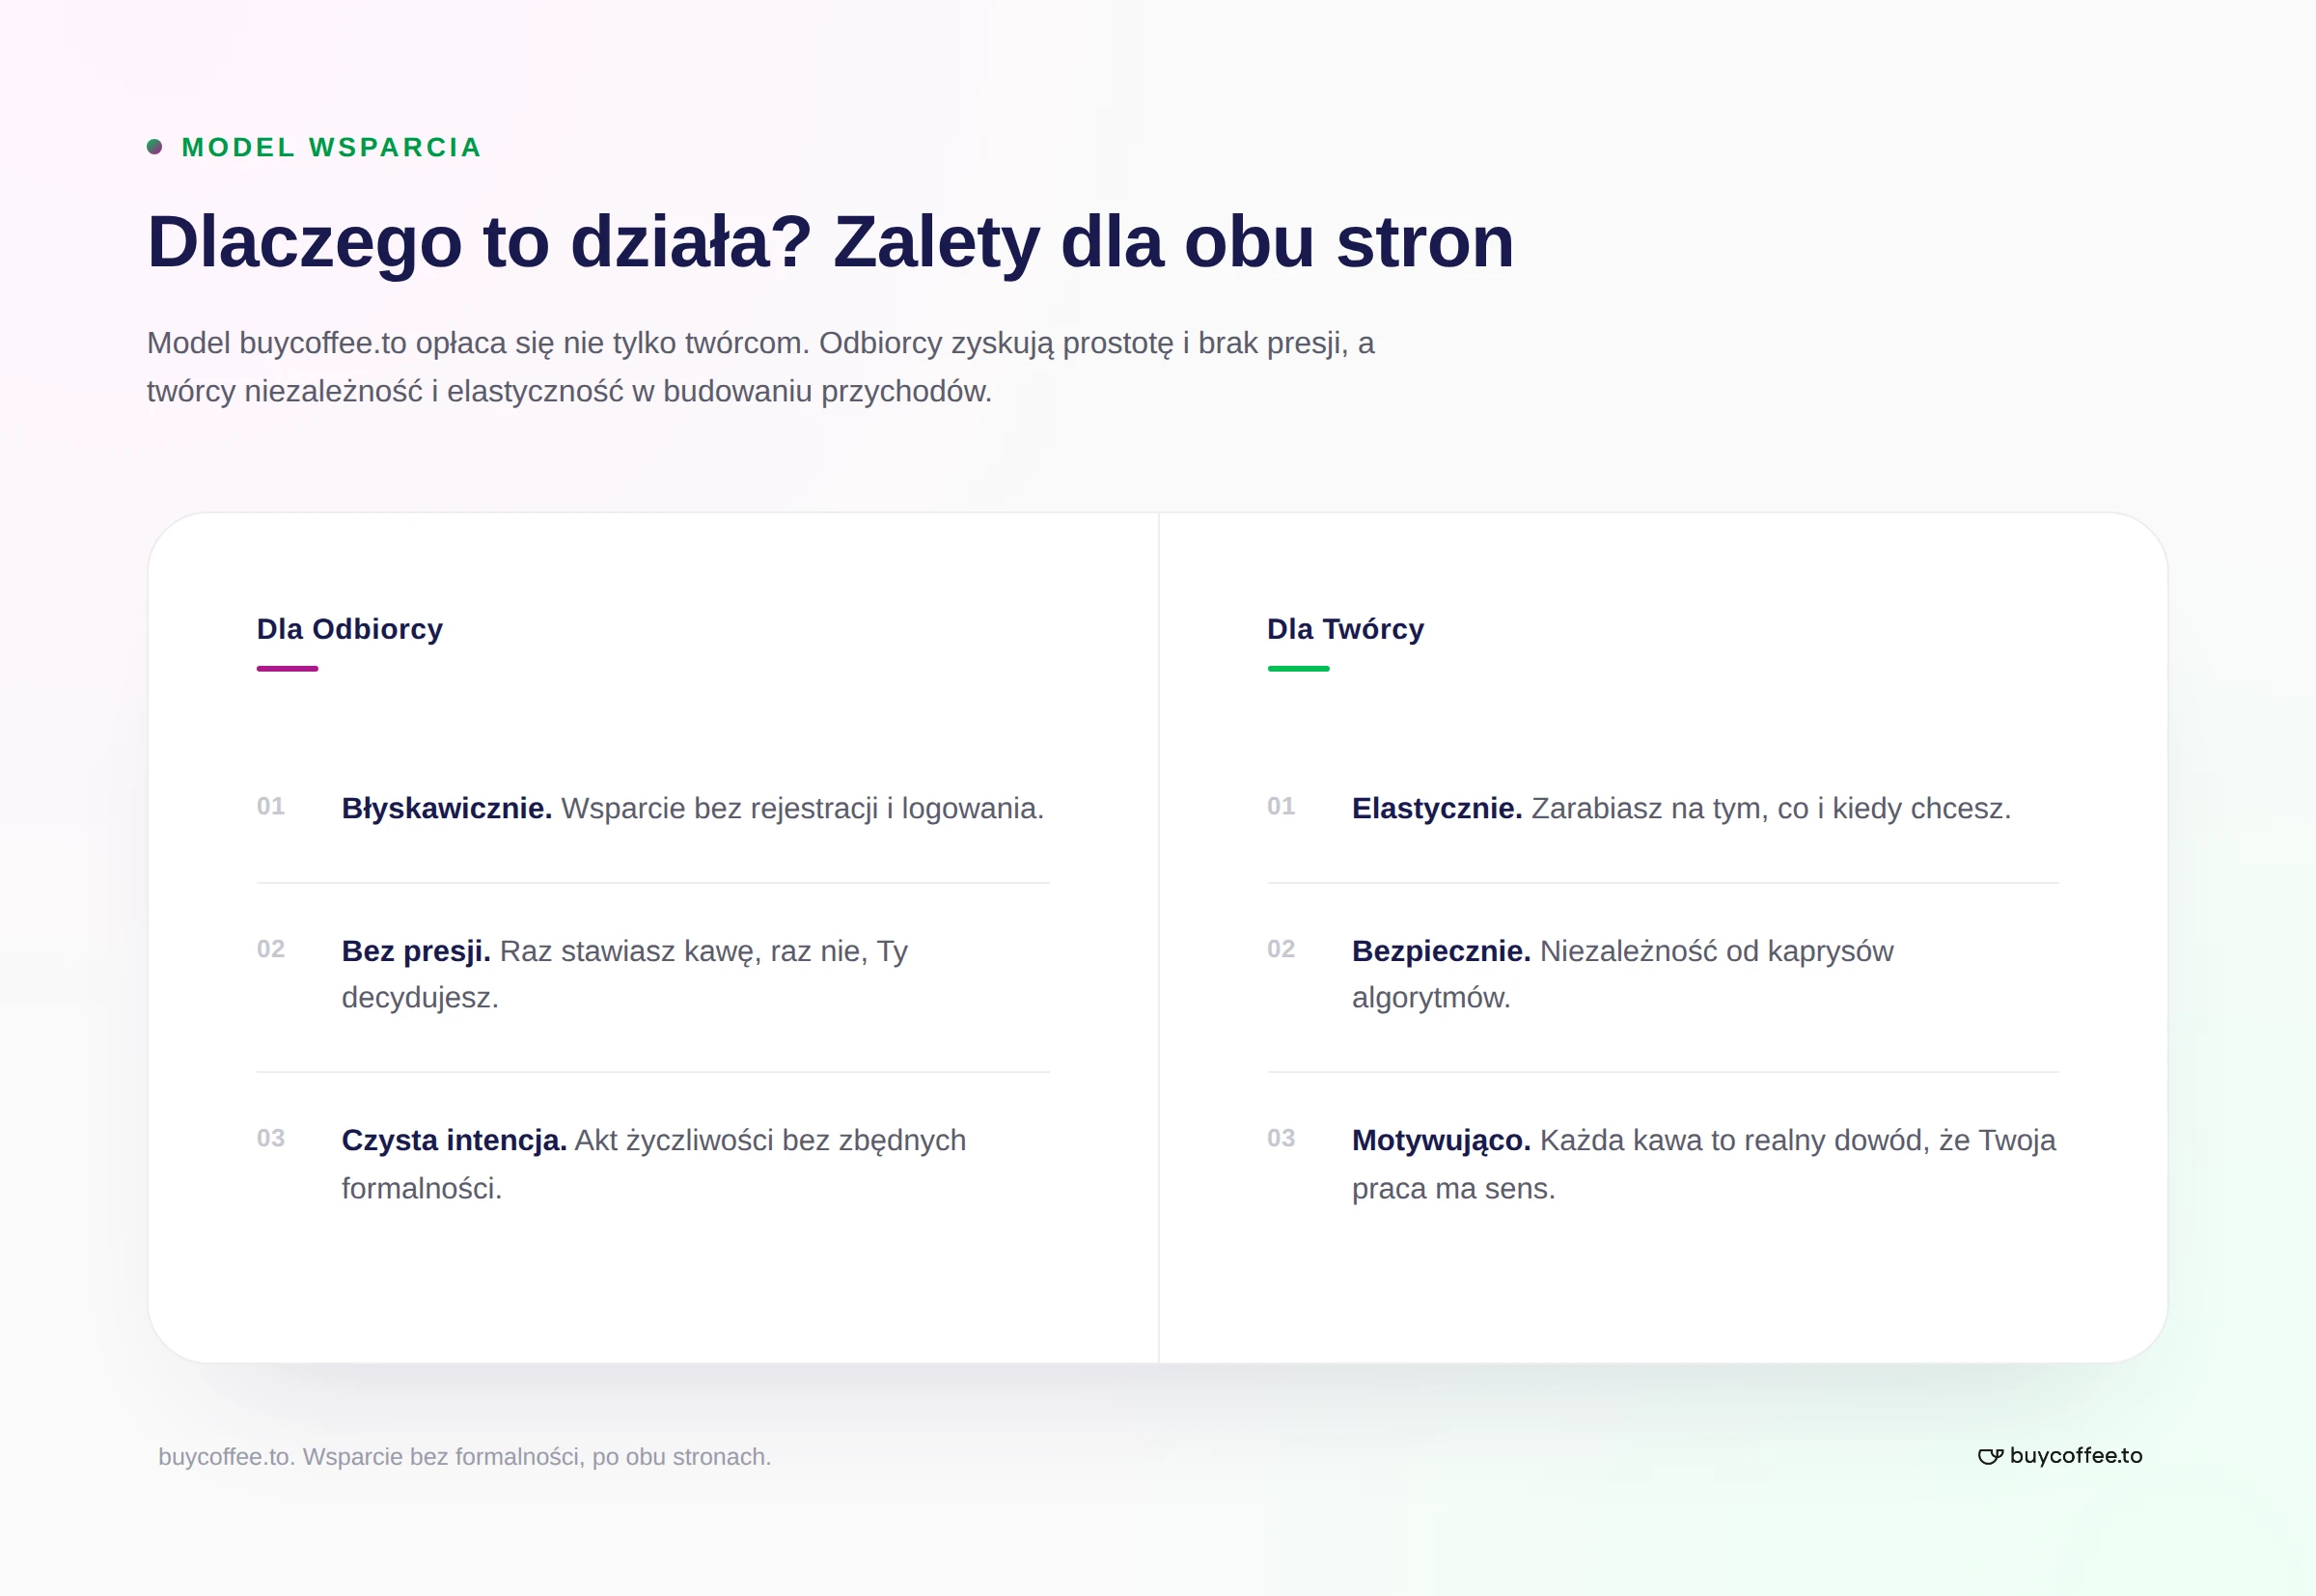Click the green underline under Dla Twórcy

tap(1298, 668)
